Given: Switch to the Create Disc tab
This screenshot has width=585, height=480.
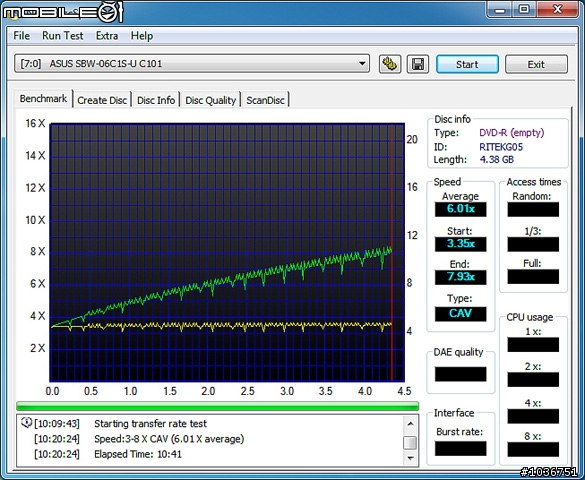Looking at the screenshot, I should tap(102, 100).
